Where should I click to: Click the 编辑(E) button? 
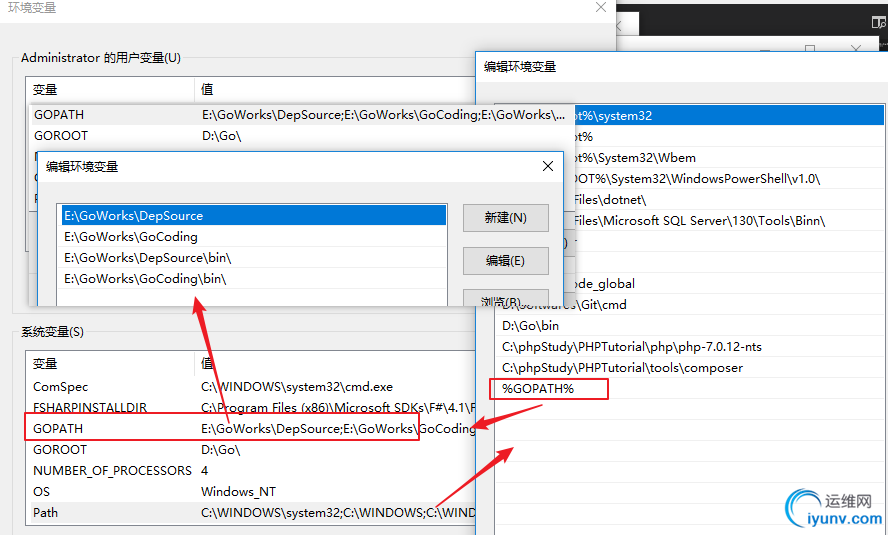(506, 261)
